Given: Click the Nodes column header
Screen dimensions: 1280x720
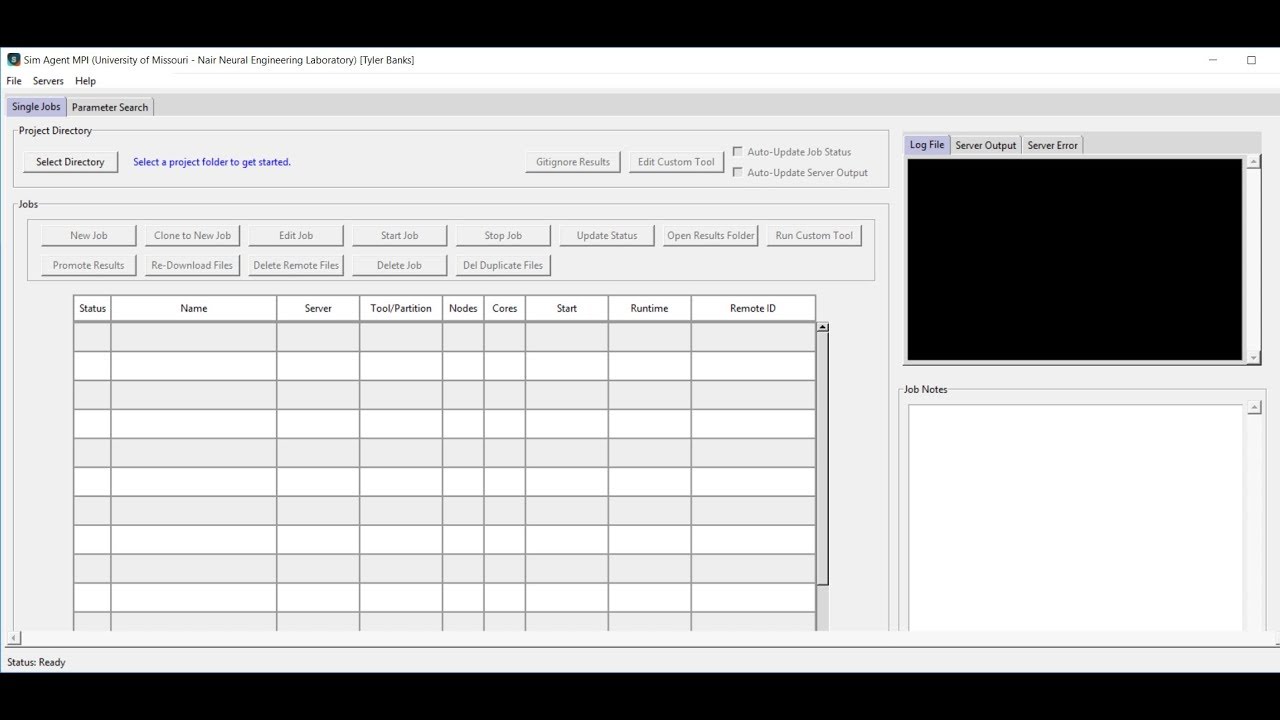Looking at the screenshot, I should (463, 308).
